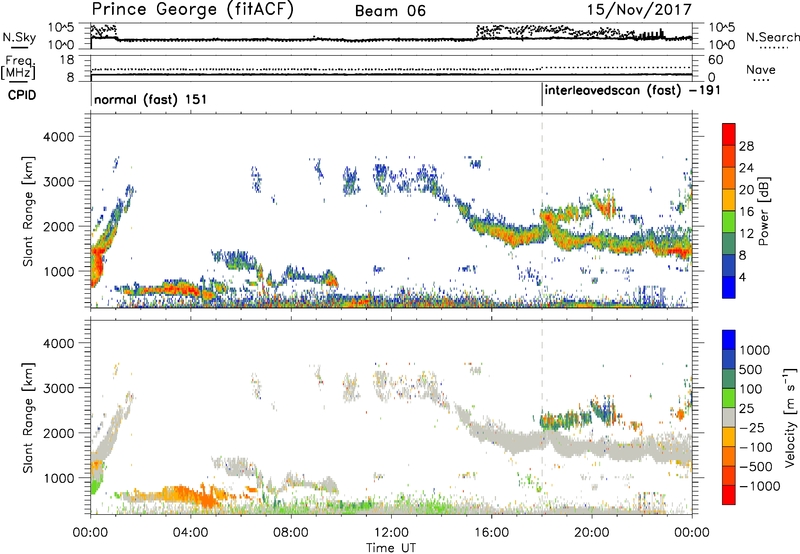Click the power panel 'Slant Range [km]' label
800x554 pixels.
tap(28, 211)
